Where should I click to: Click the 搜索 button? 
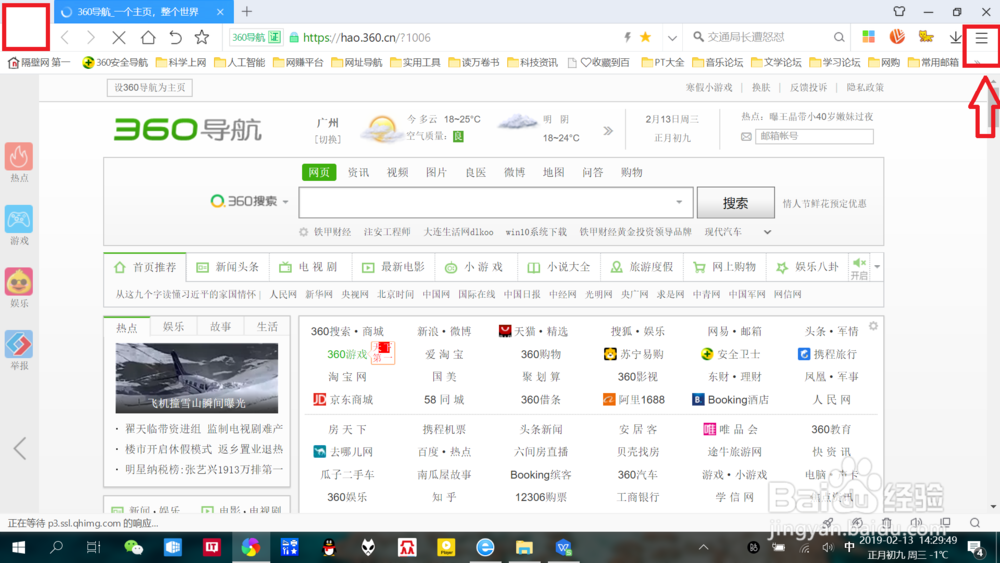tap(735, 203)
